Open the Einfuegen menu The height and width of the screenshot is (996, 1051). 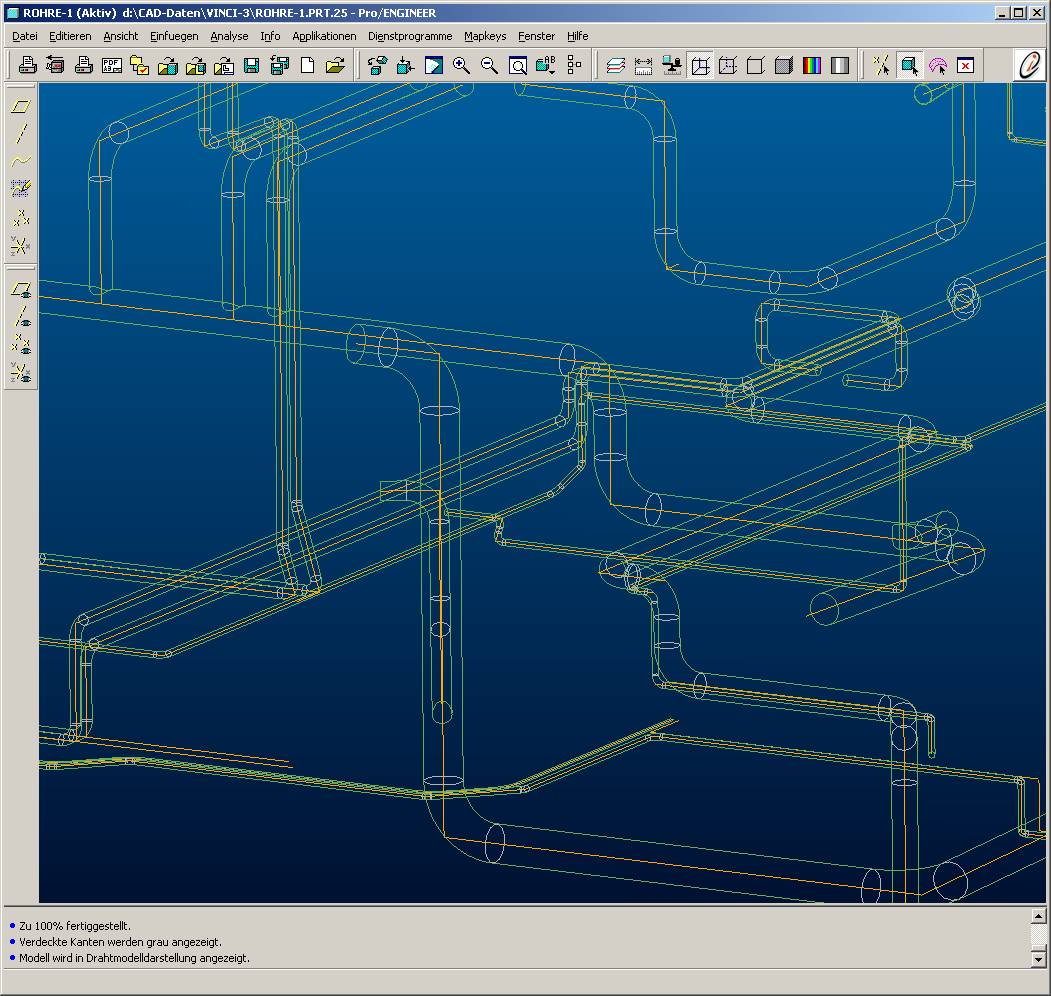click(174, 36)
